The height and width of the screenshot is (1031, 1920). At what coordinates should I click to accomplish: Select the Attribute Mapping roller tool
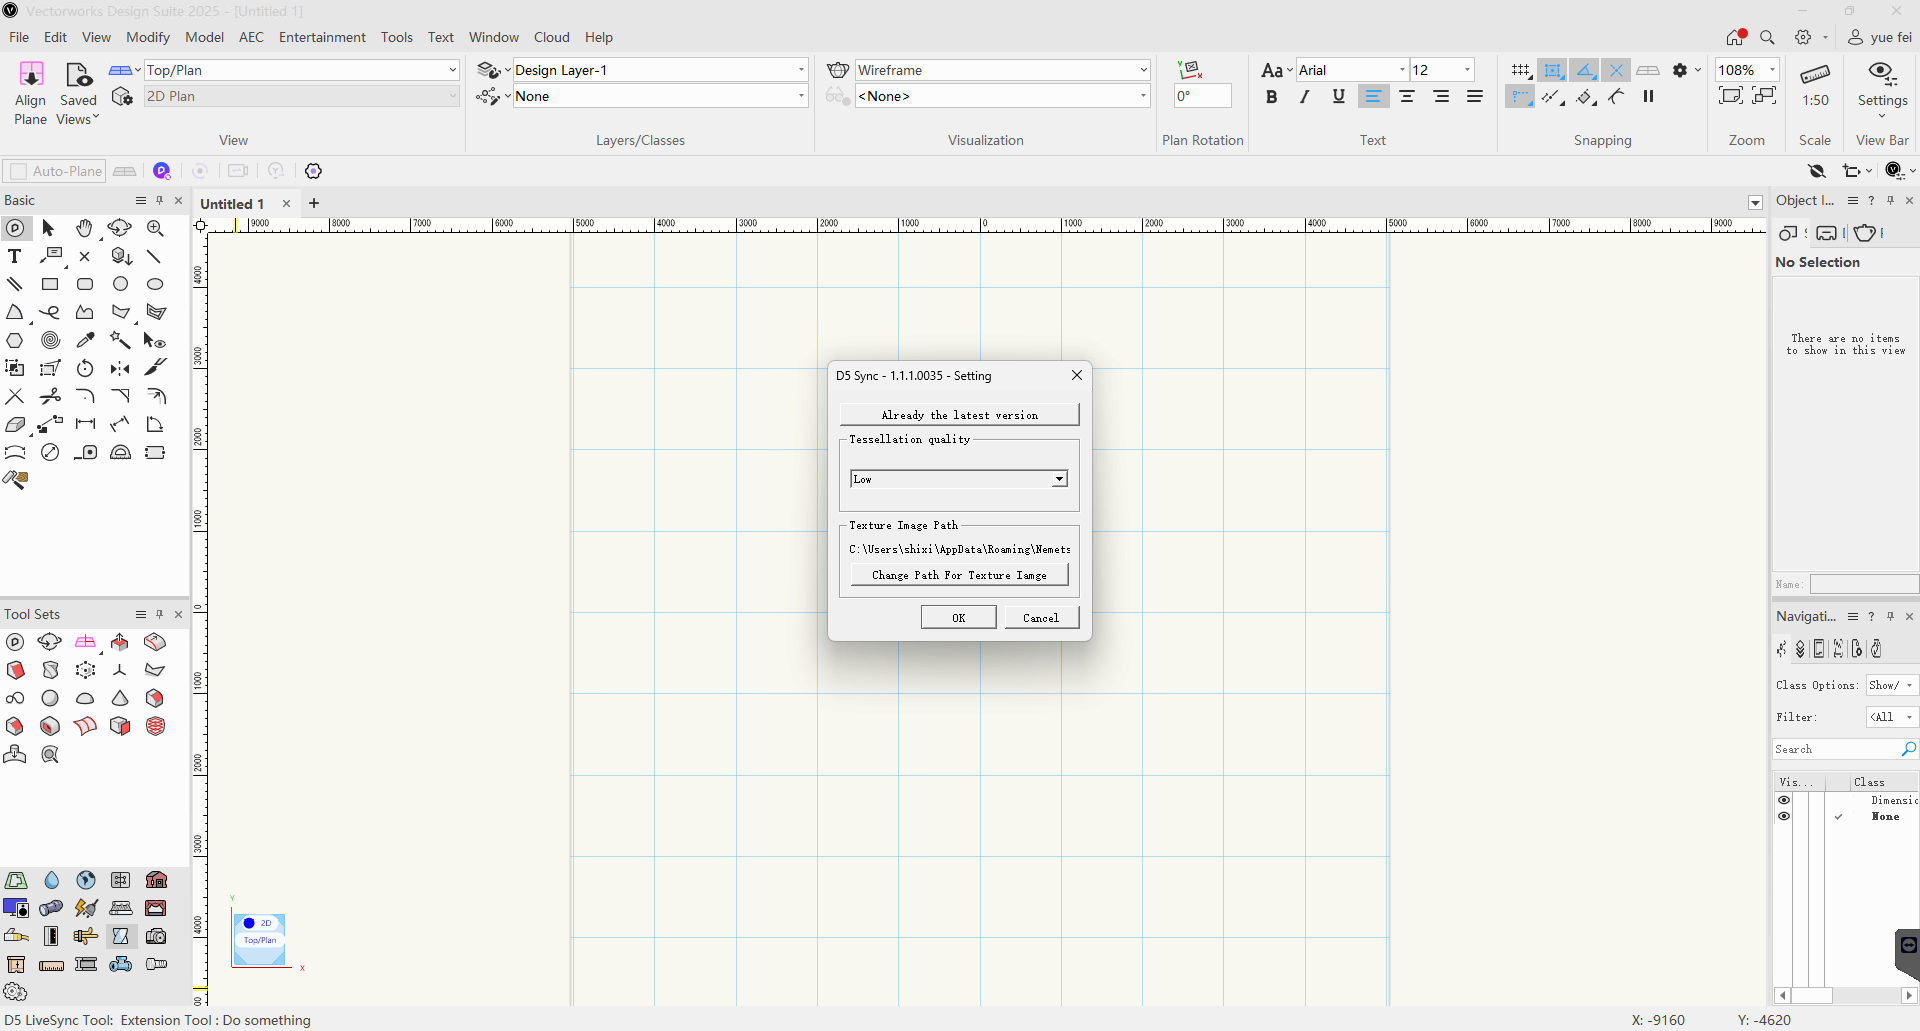tap(15, 481)
